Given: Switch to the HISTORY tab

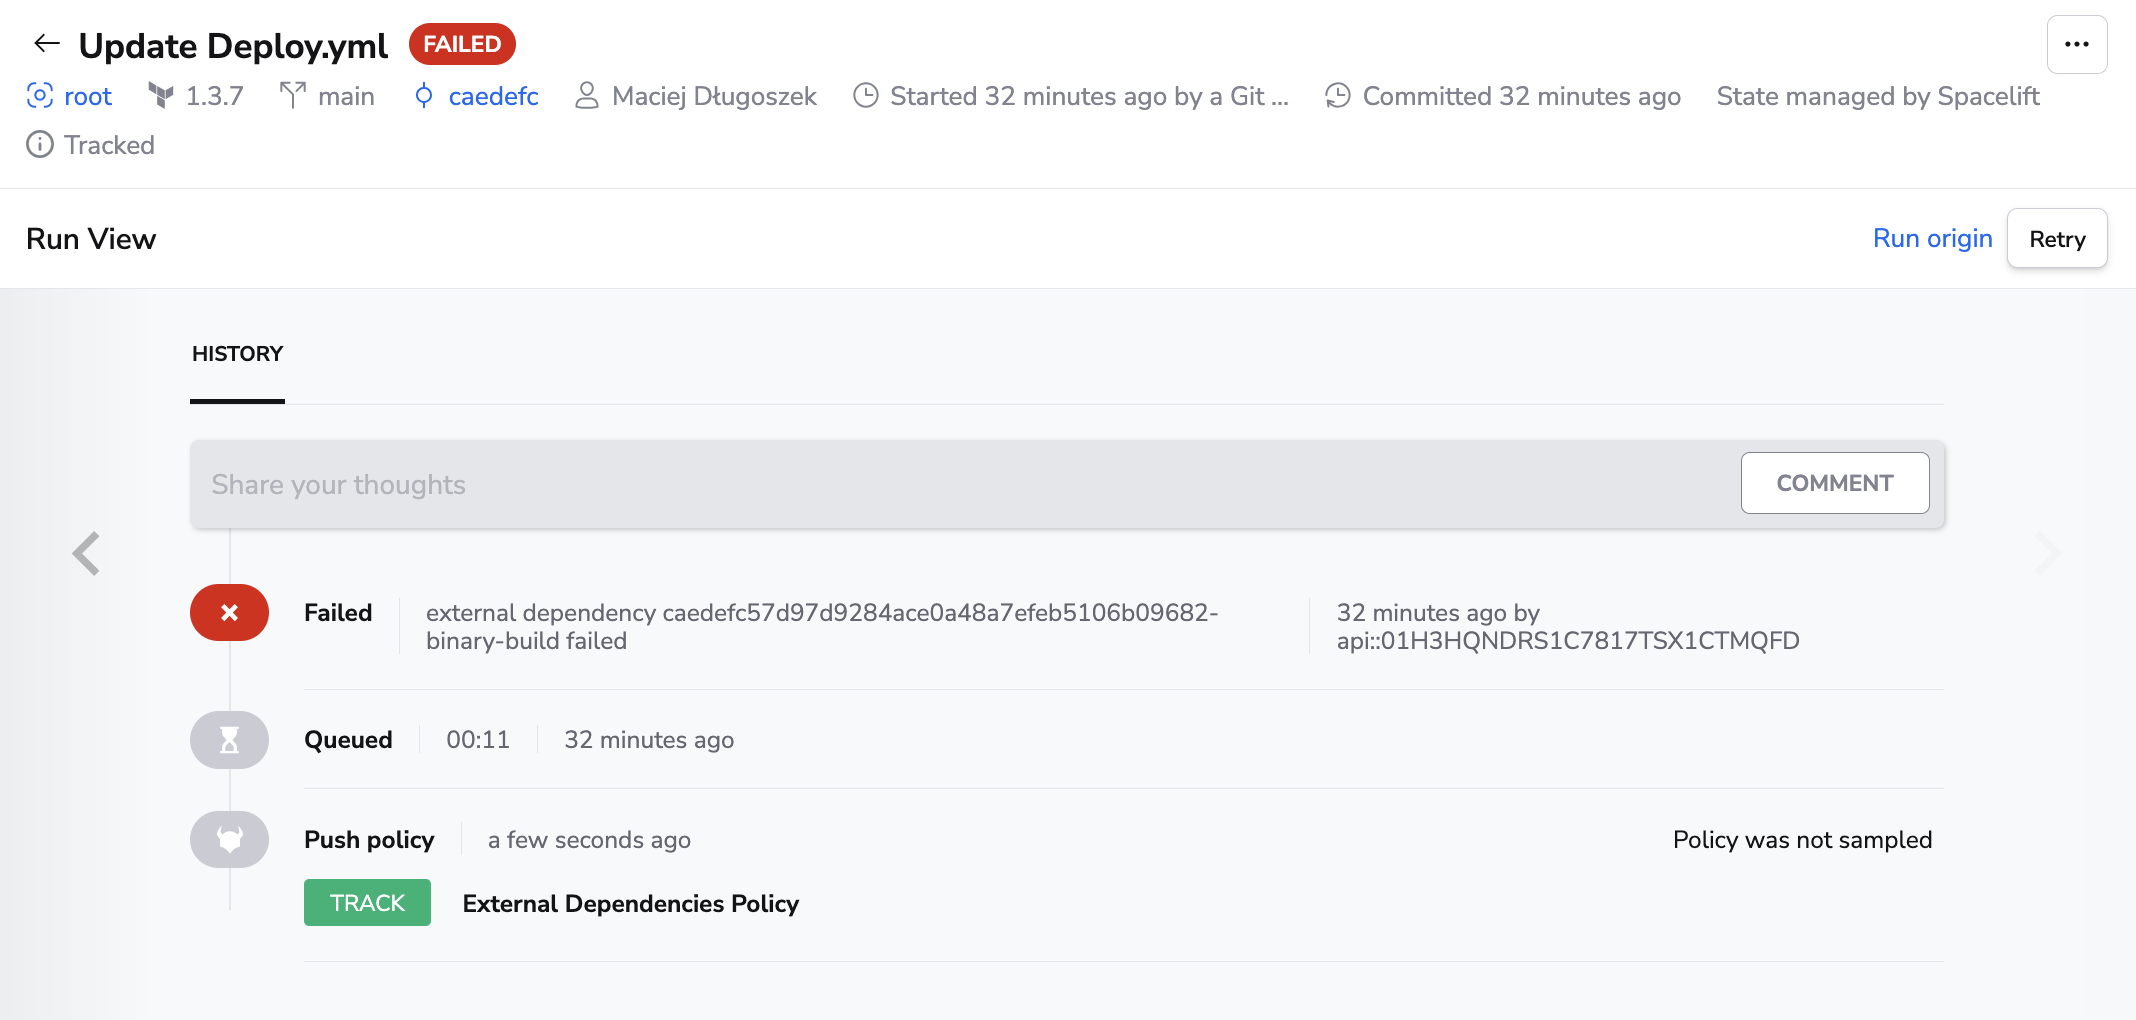Looking at the screenshot, I should 237,354.
